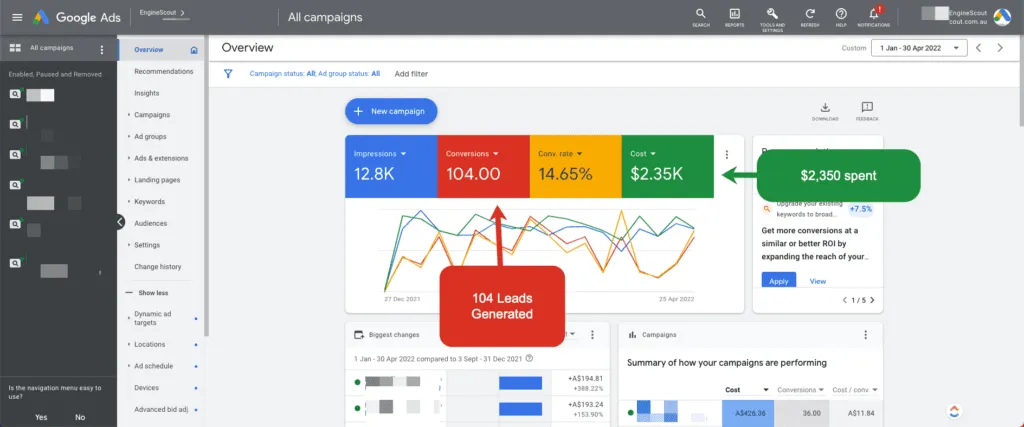Screen dimensions: 1024x427
Task: Collapse menu with Show less
Action: 153,293
